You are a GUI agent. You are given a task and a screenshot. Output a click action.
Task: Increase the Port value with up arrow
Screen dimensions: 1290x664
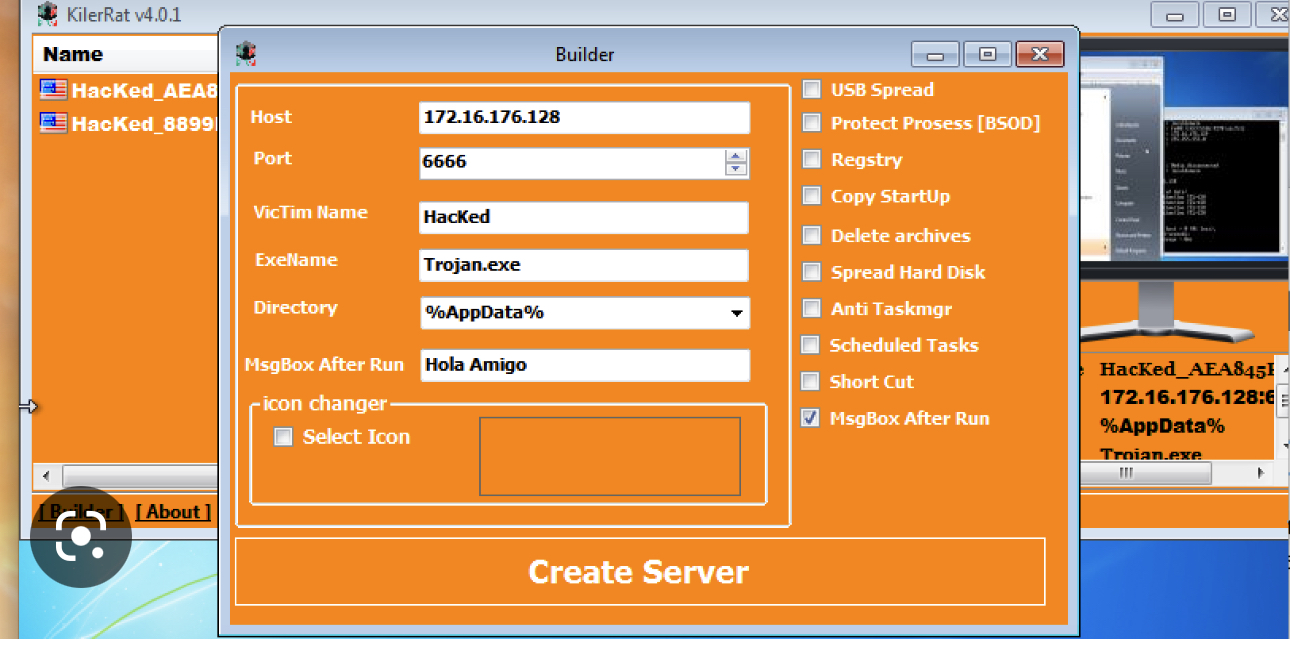click(736, 156)
